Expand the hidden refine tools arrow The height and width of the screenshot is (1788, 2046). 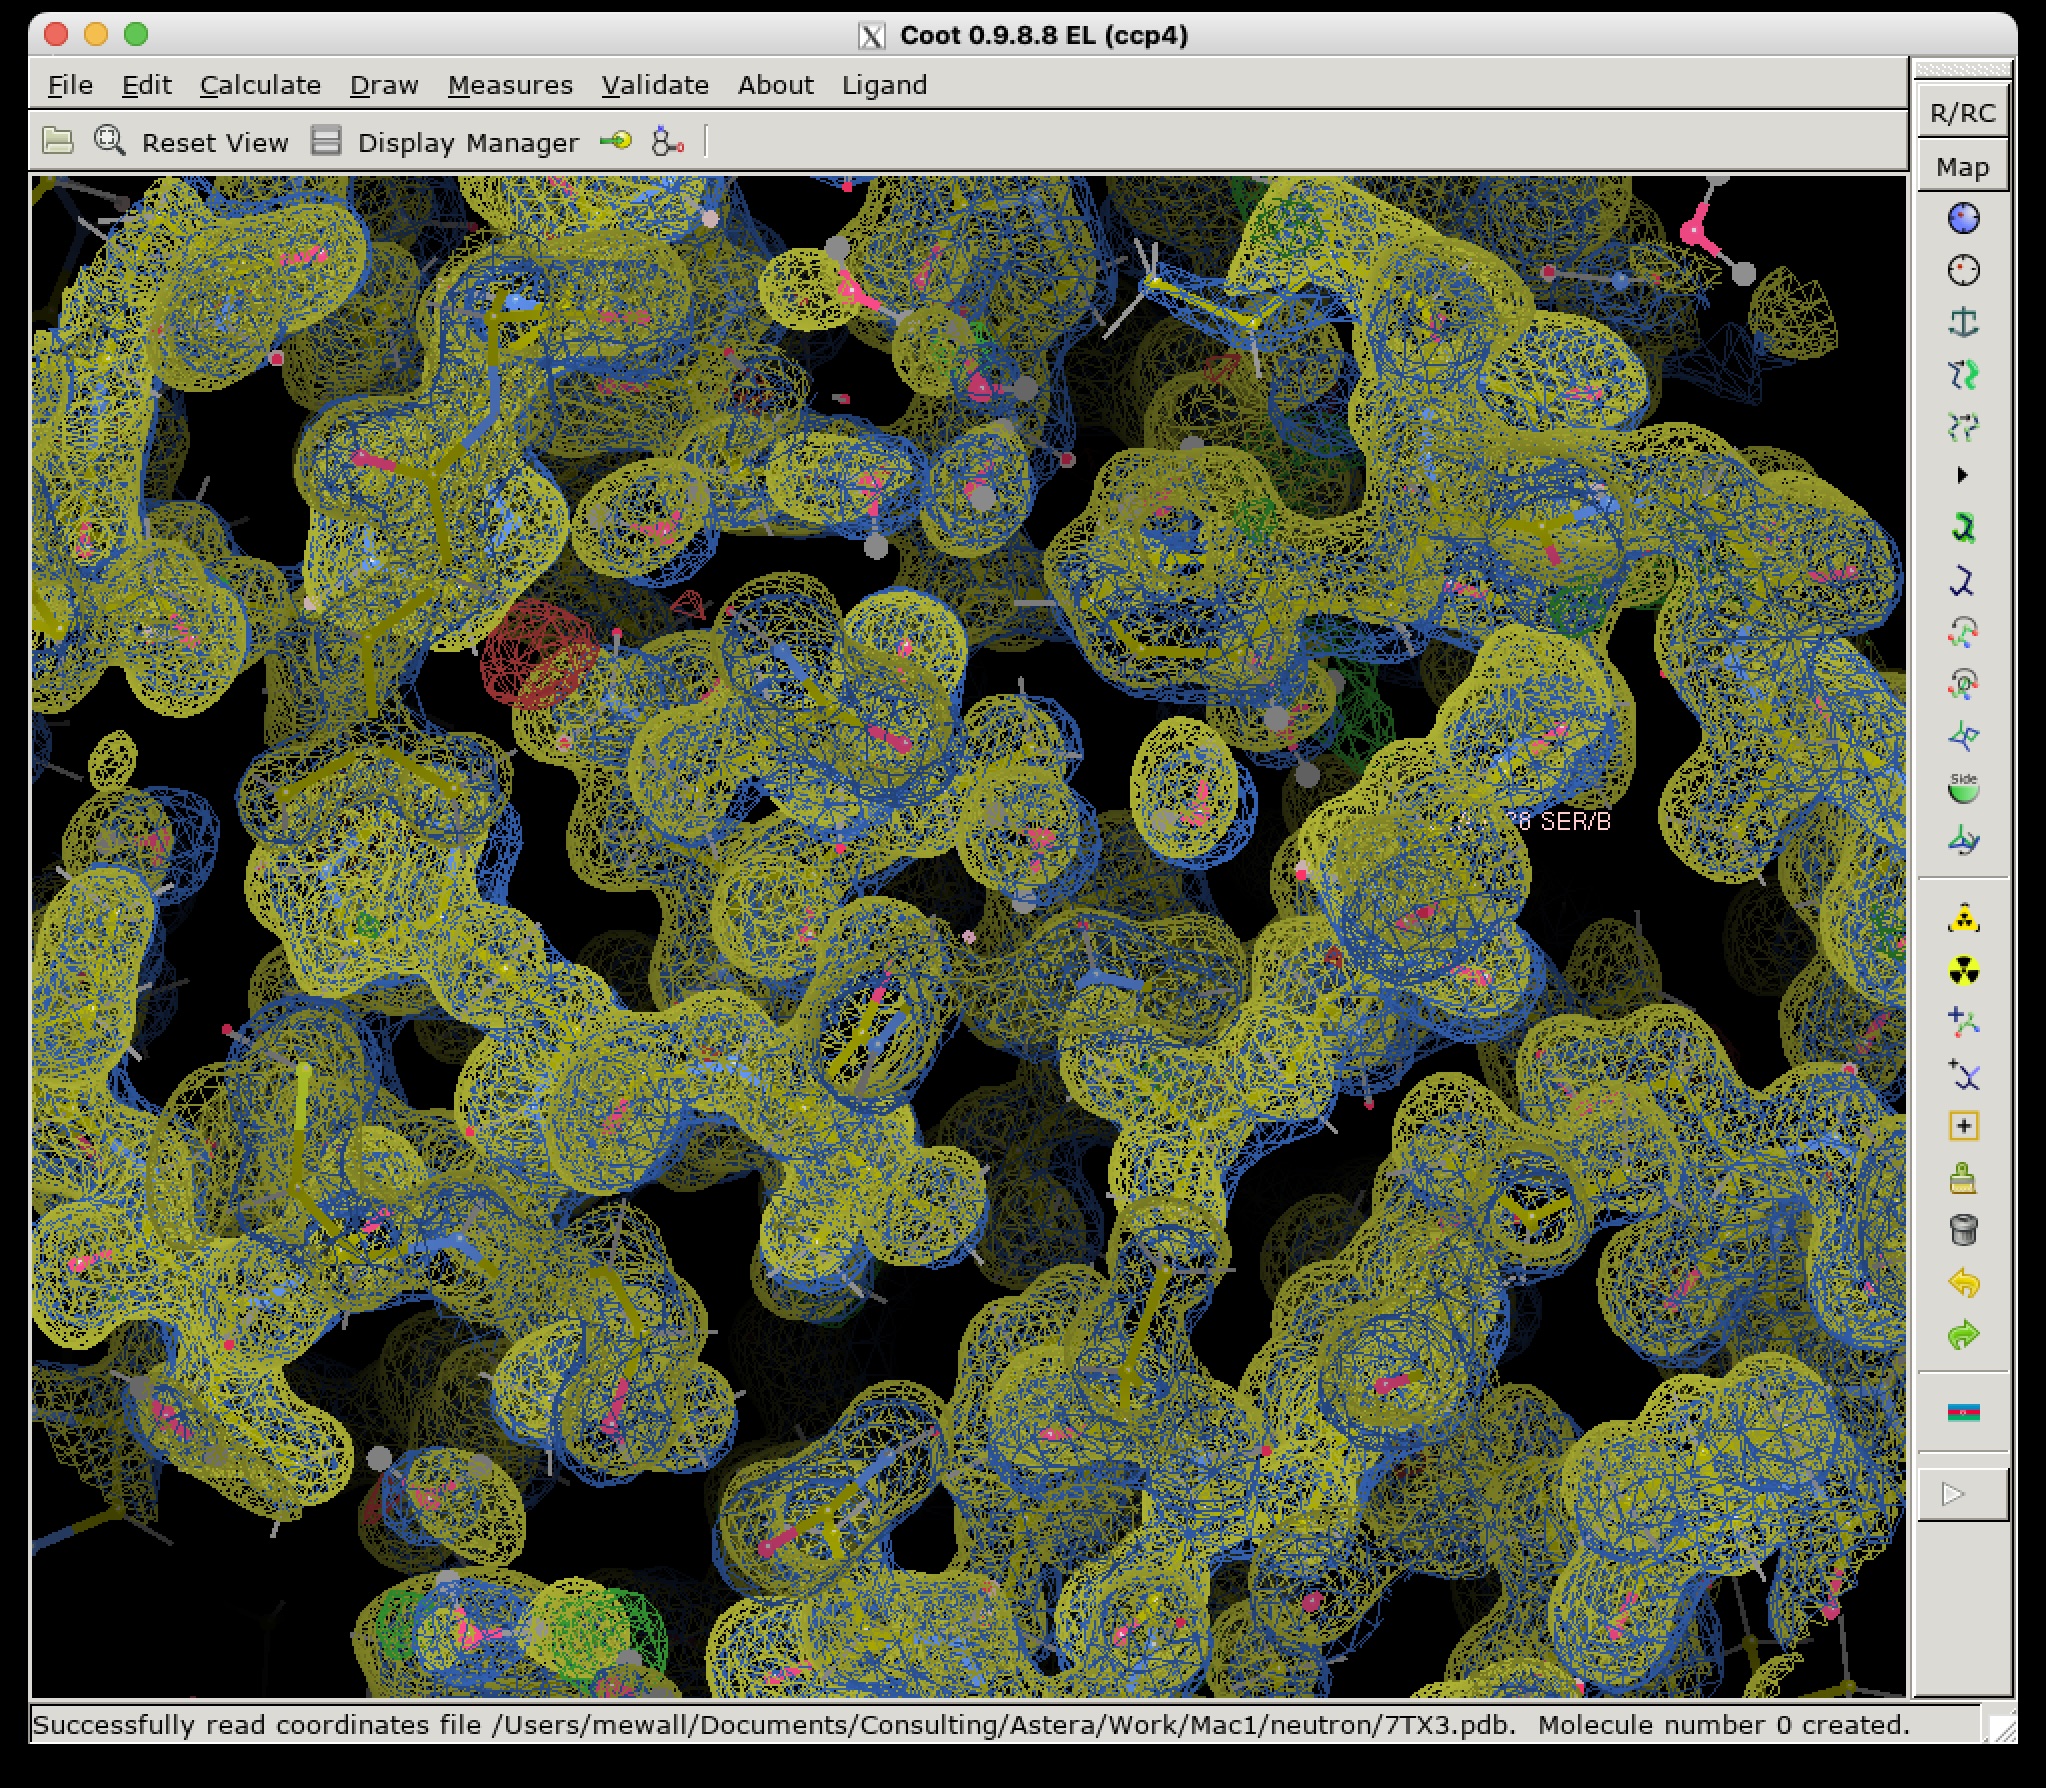tap(1962, 476)
